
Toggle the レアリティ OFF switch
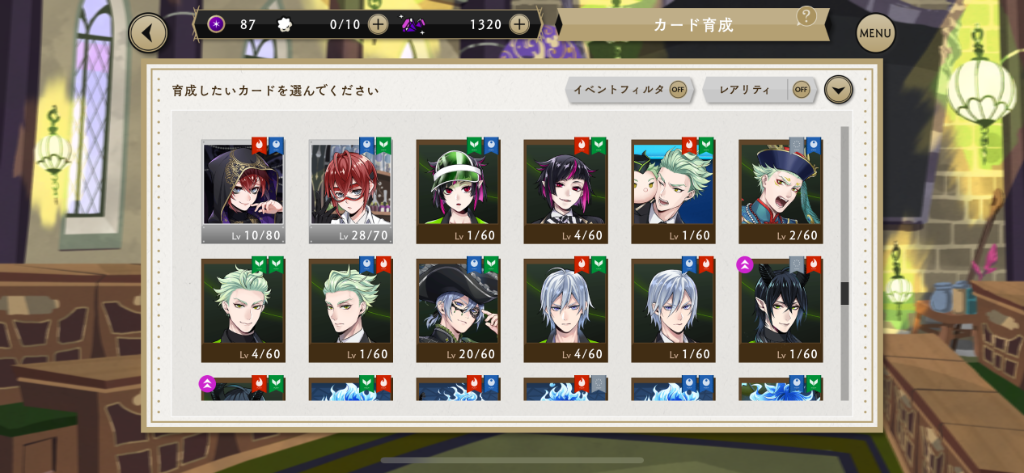click(801, 90)
